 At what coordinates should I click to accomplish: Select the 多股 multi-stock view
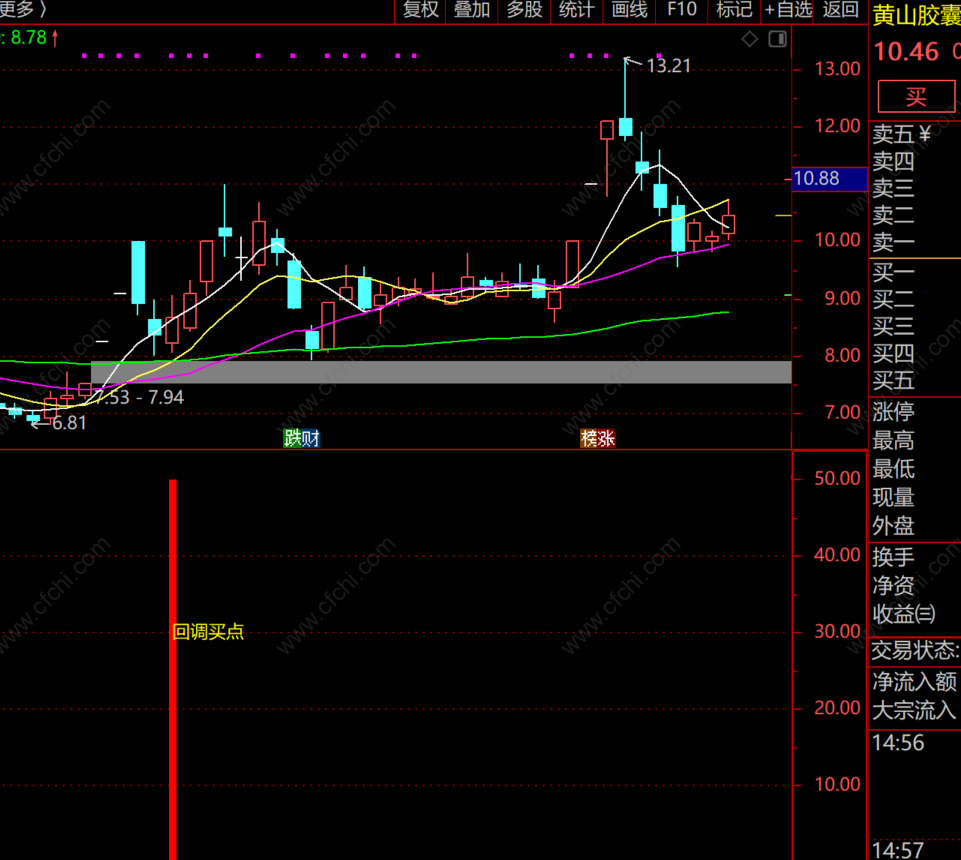tap(524, 10)
